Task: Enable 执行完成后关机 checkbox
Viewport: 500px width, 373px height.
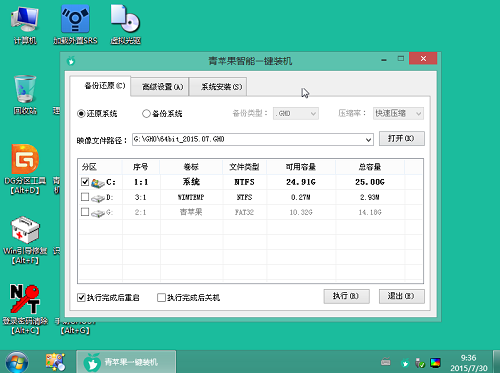Action: 161,297
